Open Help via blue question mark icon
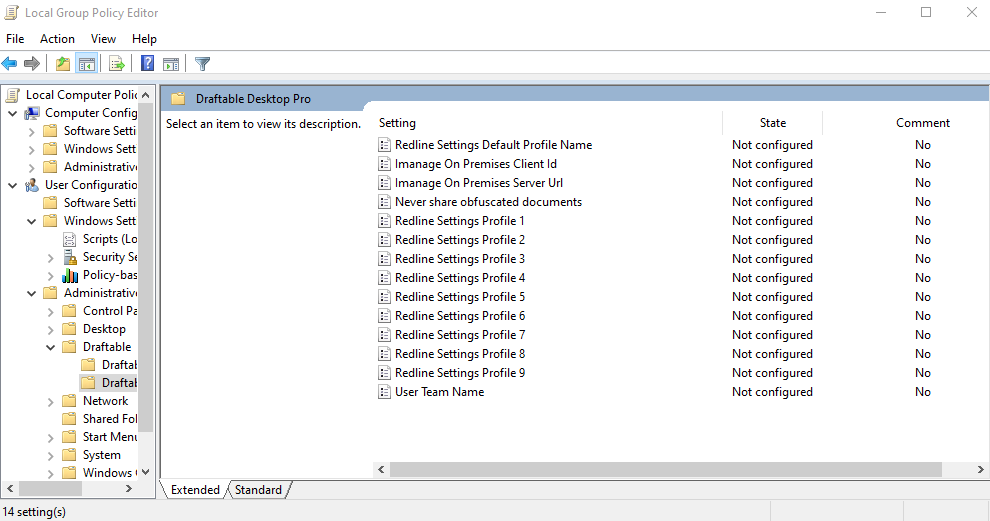 click(x=147, y=63)
